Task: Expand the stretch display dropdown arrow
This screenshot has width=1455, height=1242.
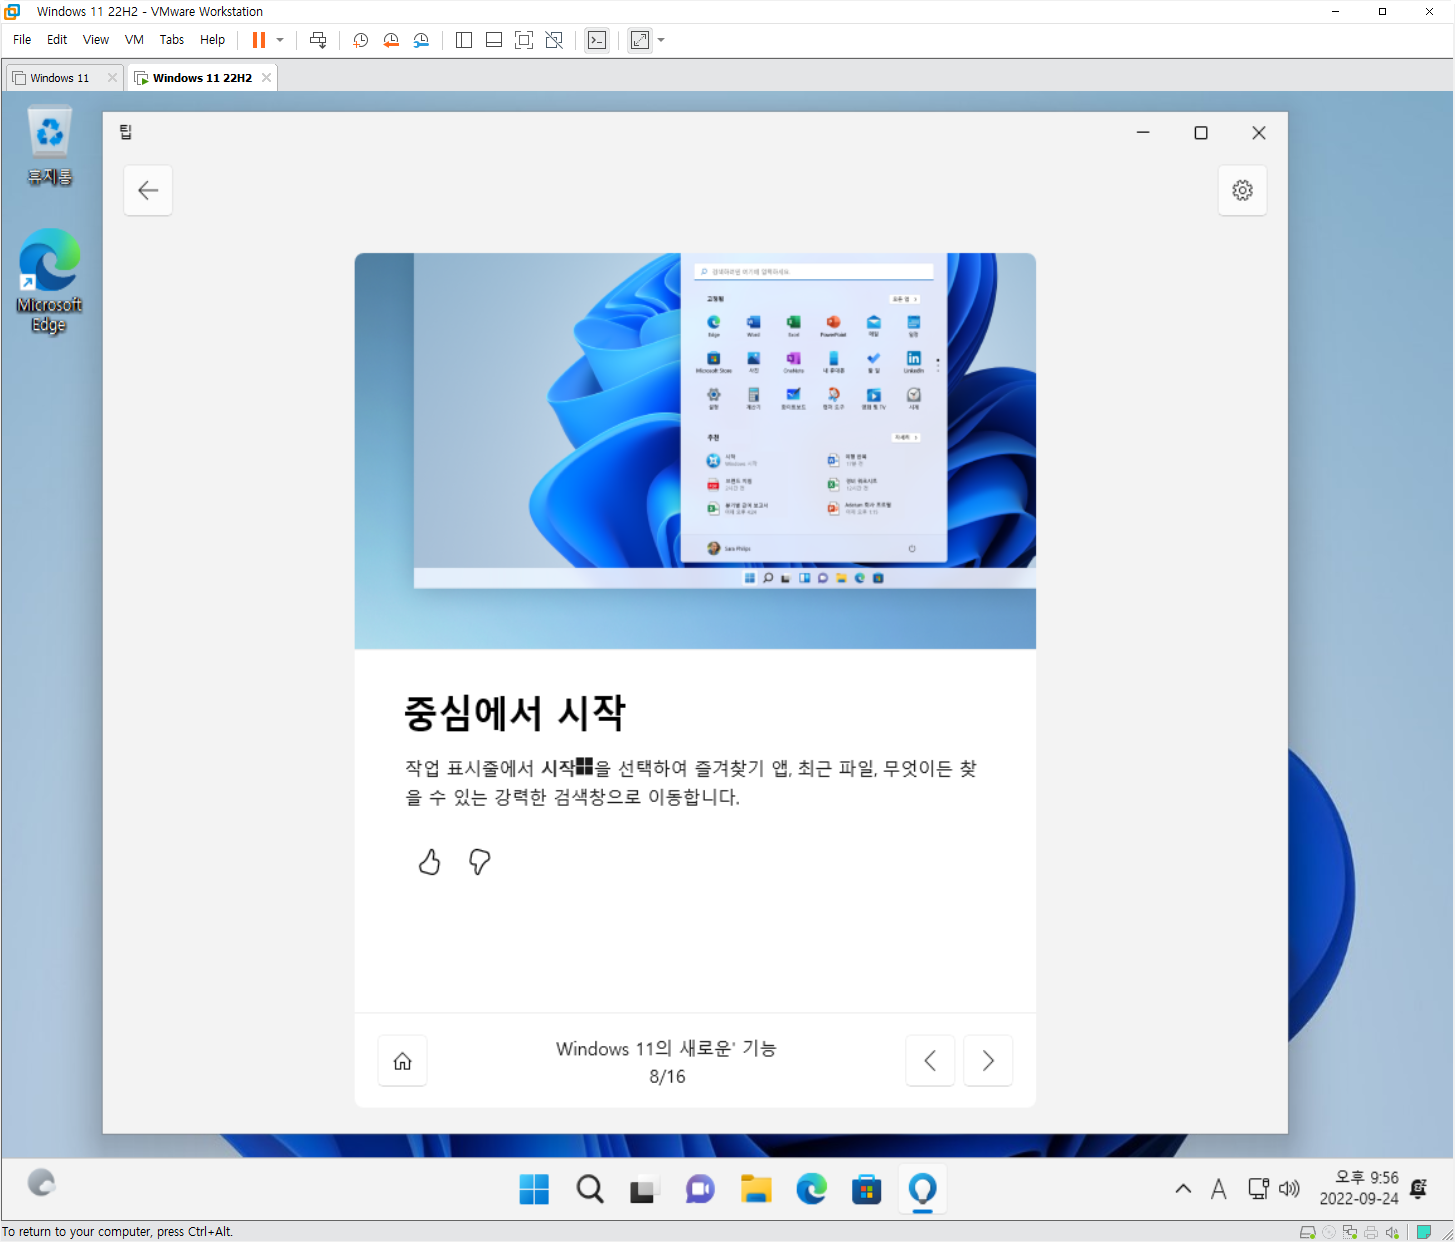Action: click(x=661, y=40)
